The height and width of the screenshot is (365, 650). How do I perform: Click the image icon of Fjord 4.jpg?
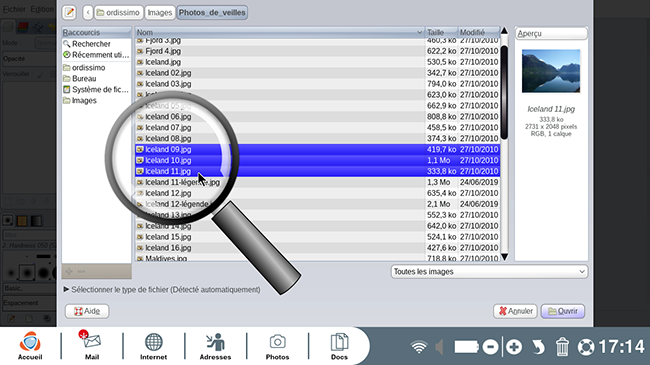coord(140,51)
